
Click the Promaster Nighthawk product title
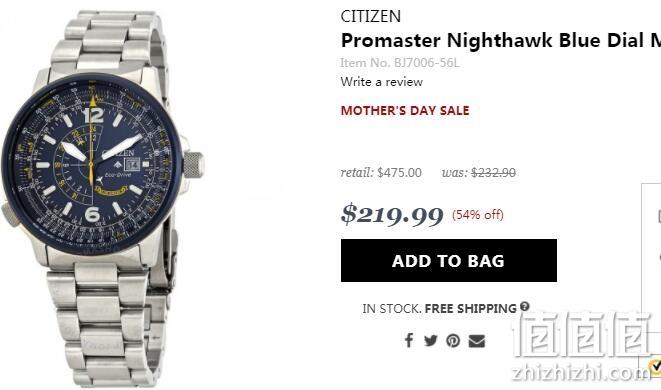click(500, 40)
